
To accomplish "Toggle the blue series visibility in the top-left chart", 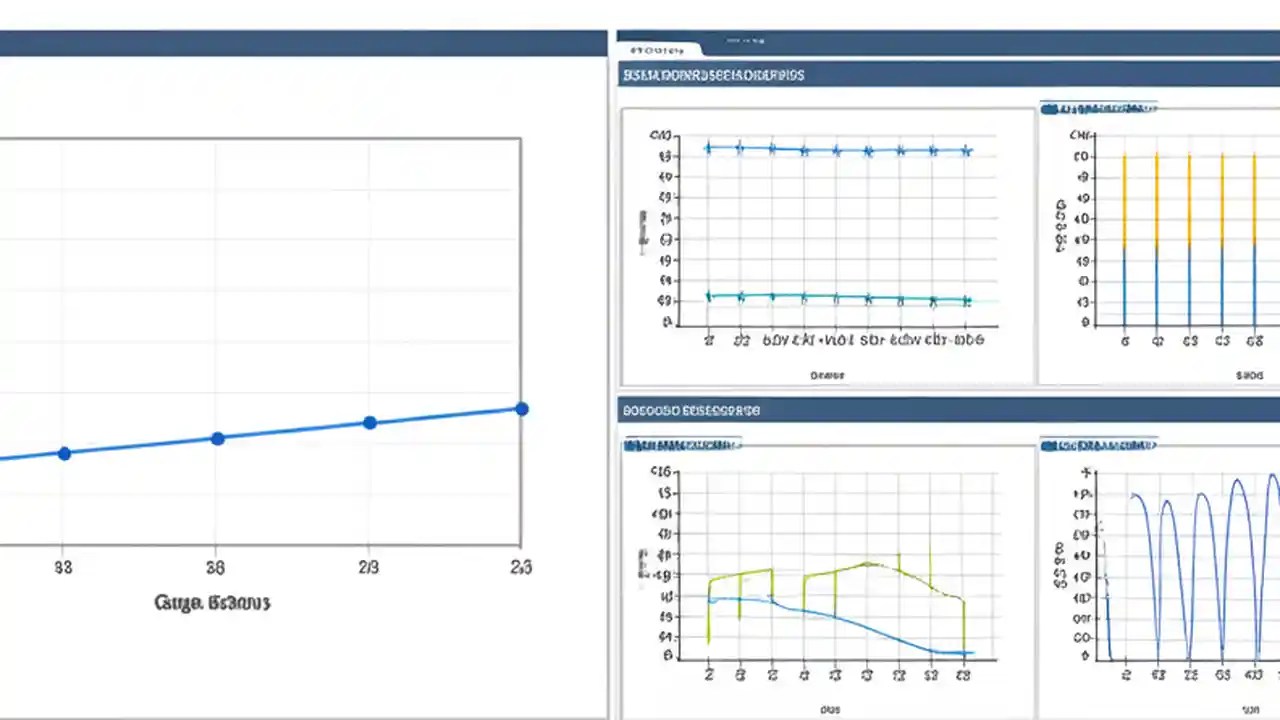I will (x=707, y=148).
